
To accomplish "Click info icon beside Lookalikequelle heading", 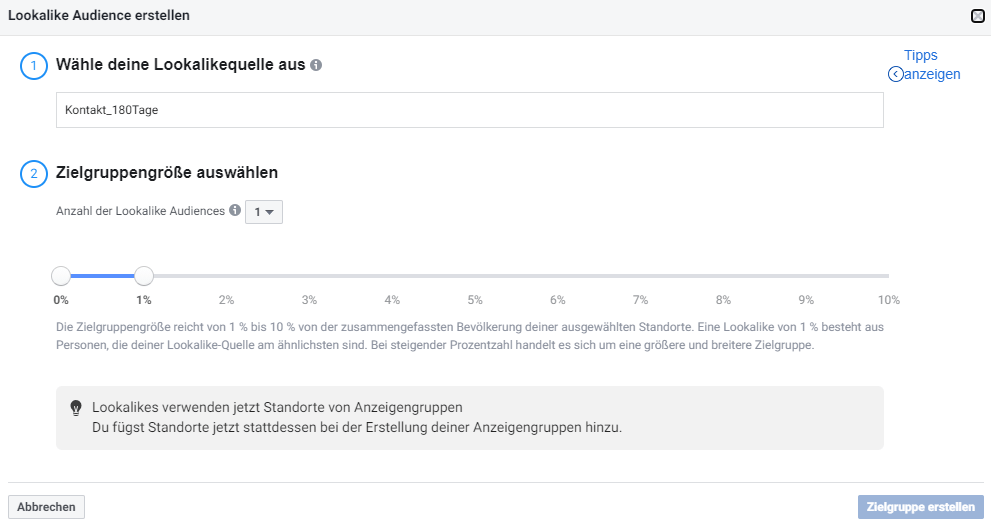I will 316,65.
